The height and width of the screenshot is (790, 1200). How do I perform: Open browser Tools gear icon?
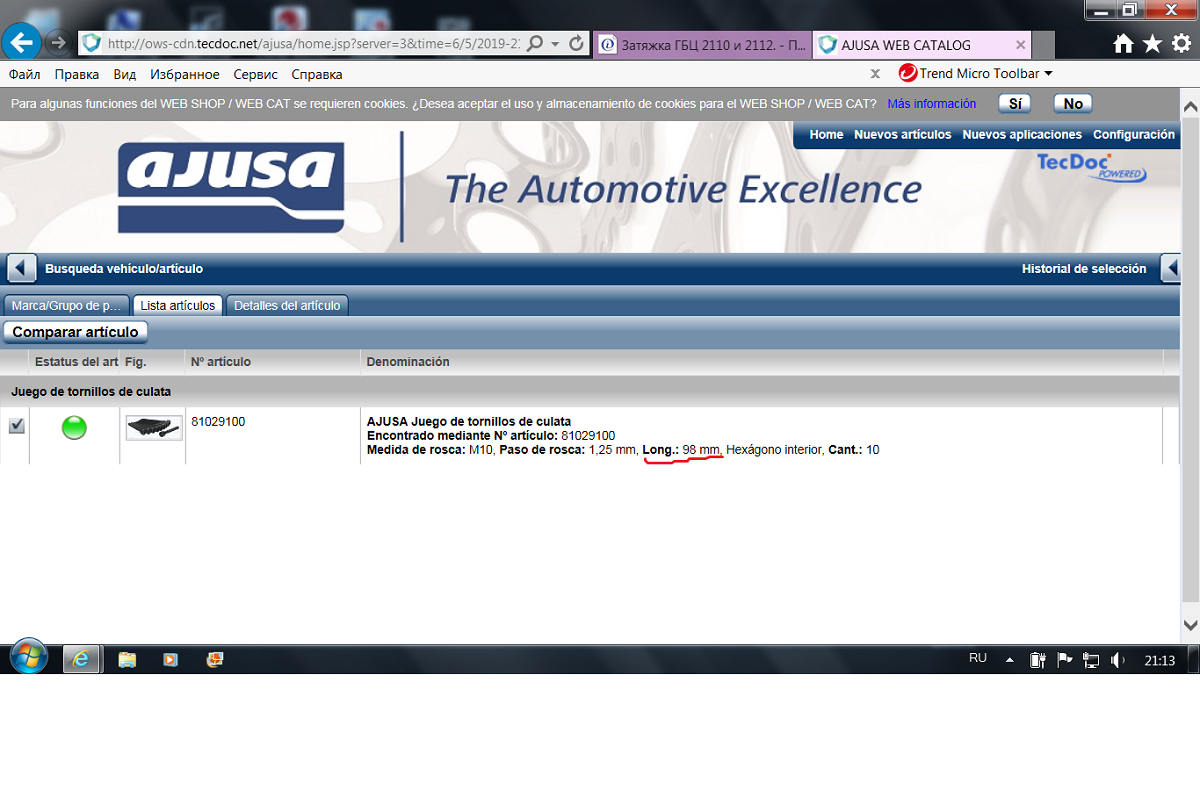click(1182, 43)
